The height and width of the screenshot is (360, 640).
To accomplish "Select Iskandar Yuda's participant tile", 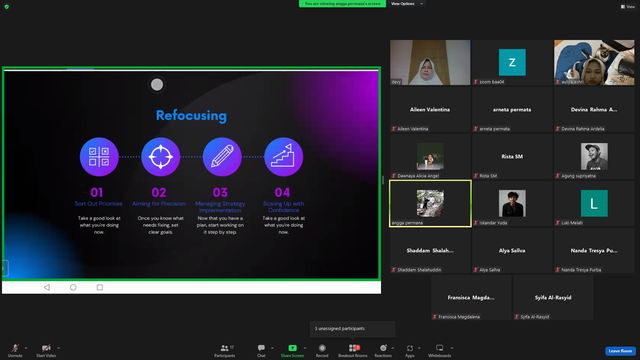I will 512,203.
